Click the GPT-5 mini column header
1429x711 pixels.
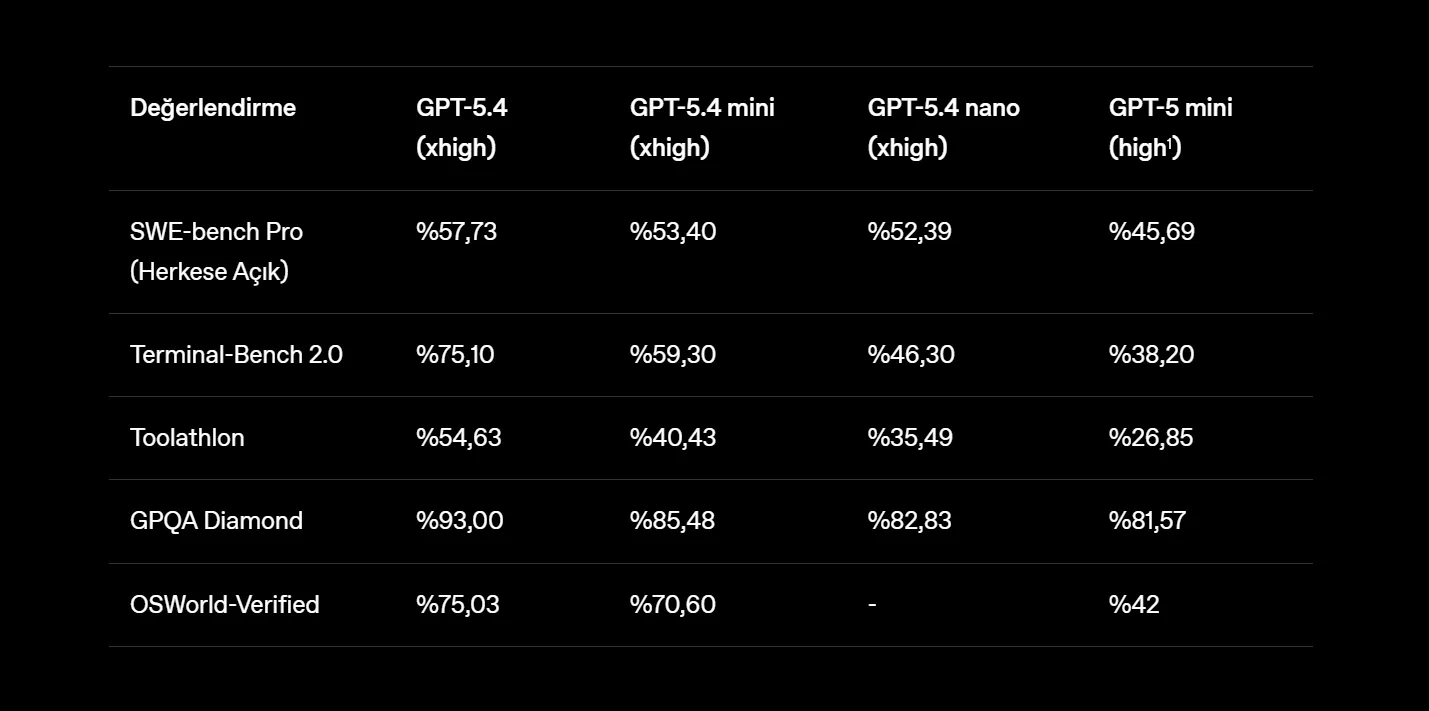pos(1170,127)
